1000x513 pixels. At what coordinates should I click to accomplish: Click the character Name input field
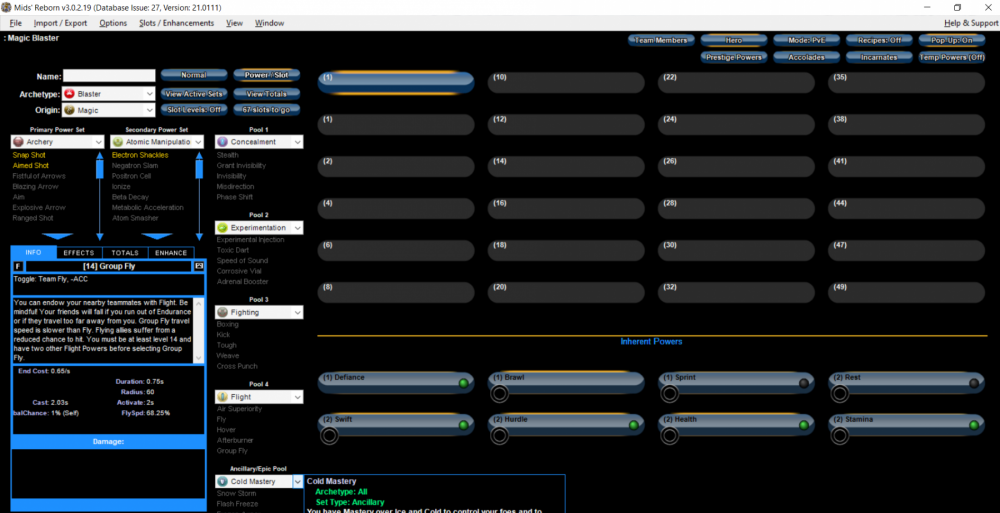(x=109, y=76)
